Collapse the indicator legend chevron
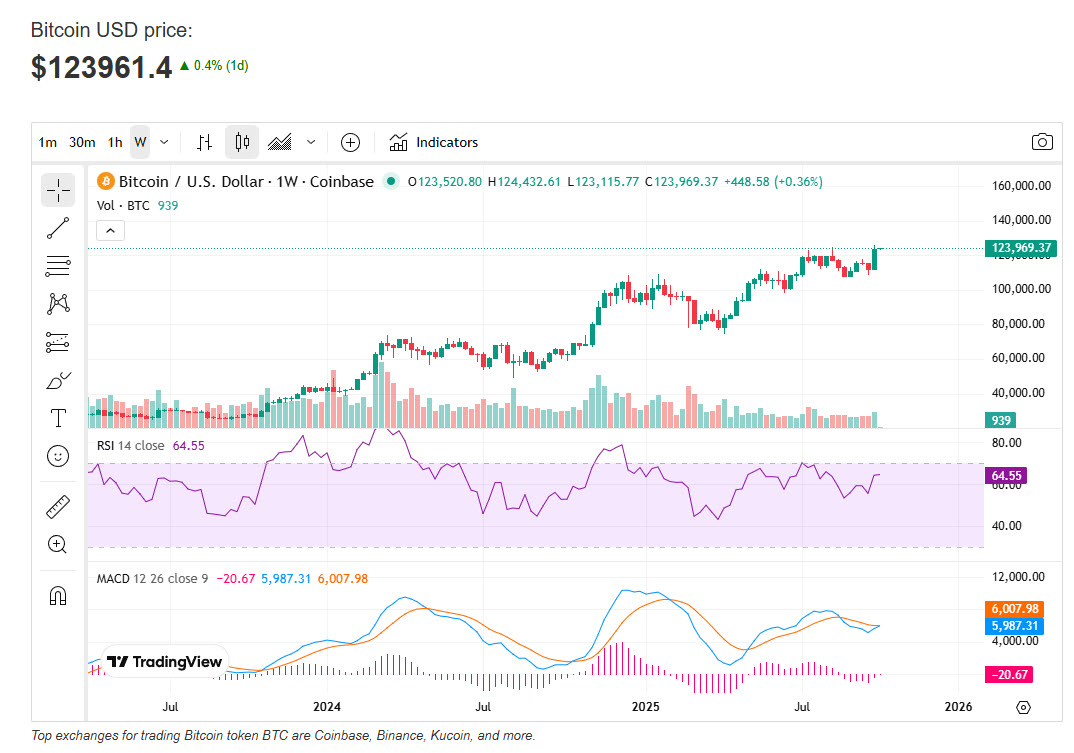Image resolution: width=1074 pixels, height=753 pixels. pyautogui.click(x=111, y=231)
